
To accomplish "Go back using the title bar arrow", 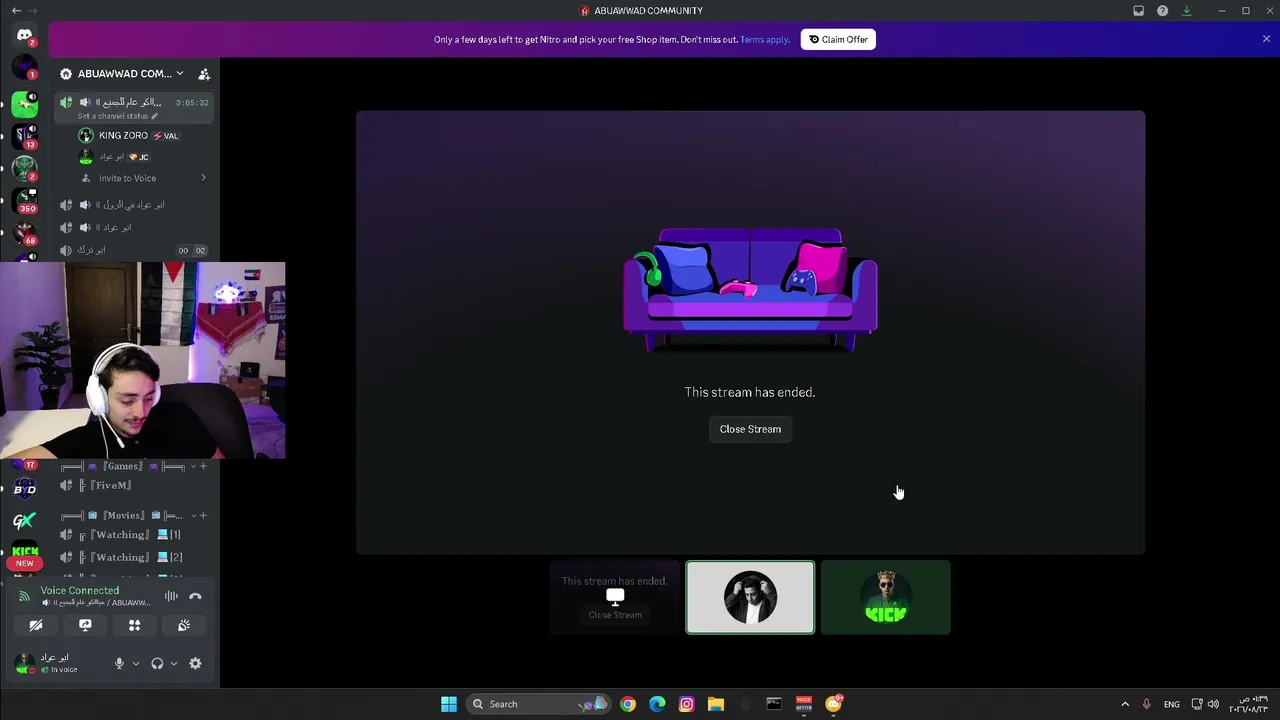I will [x=16, y=11].
